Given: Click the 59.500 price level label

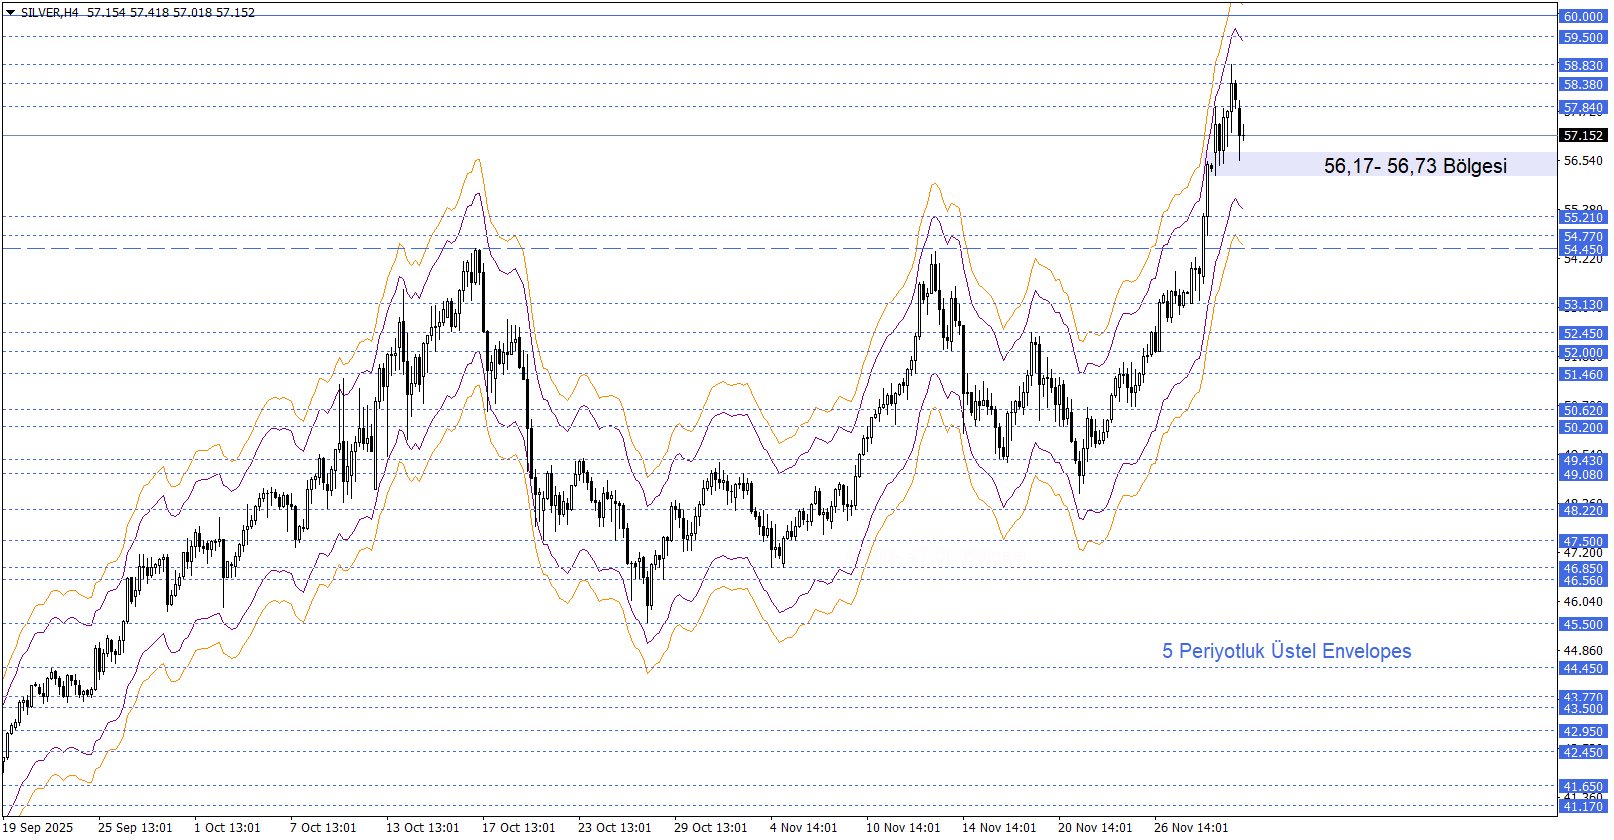Looking at the screenshot, I should (1583, 38).
